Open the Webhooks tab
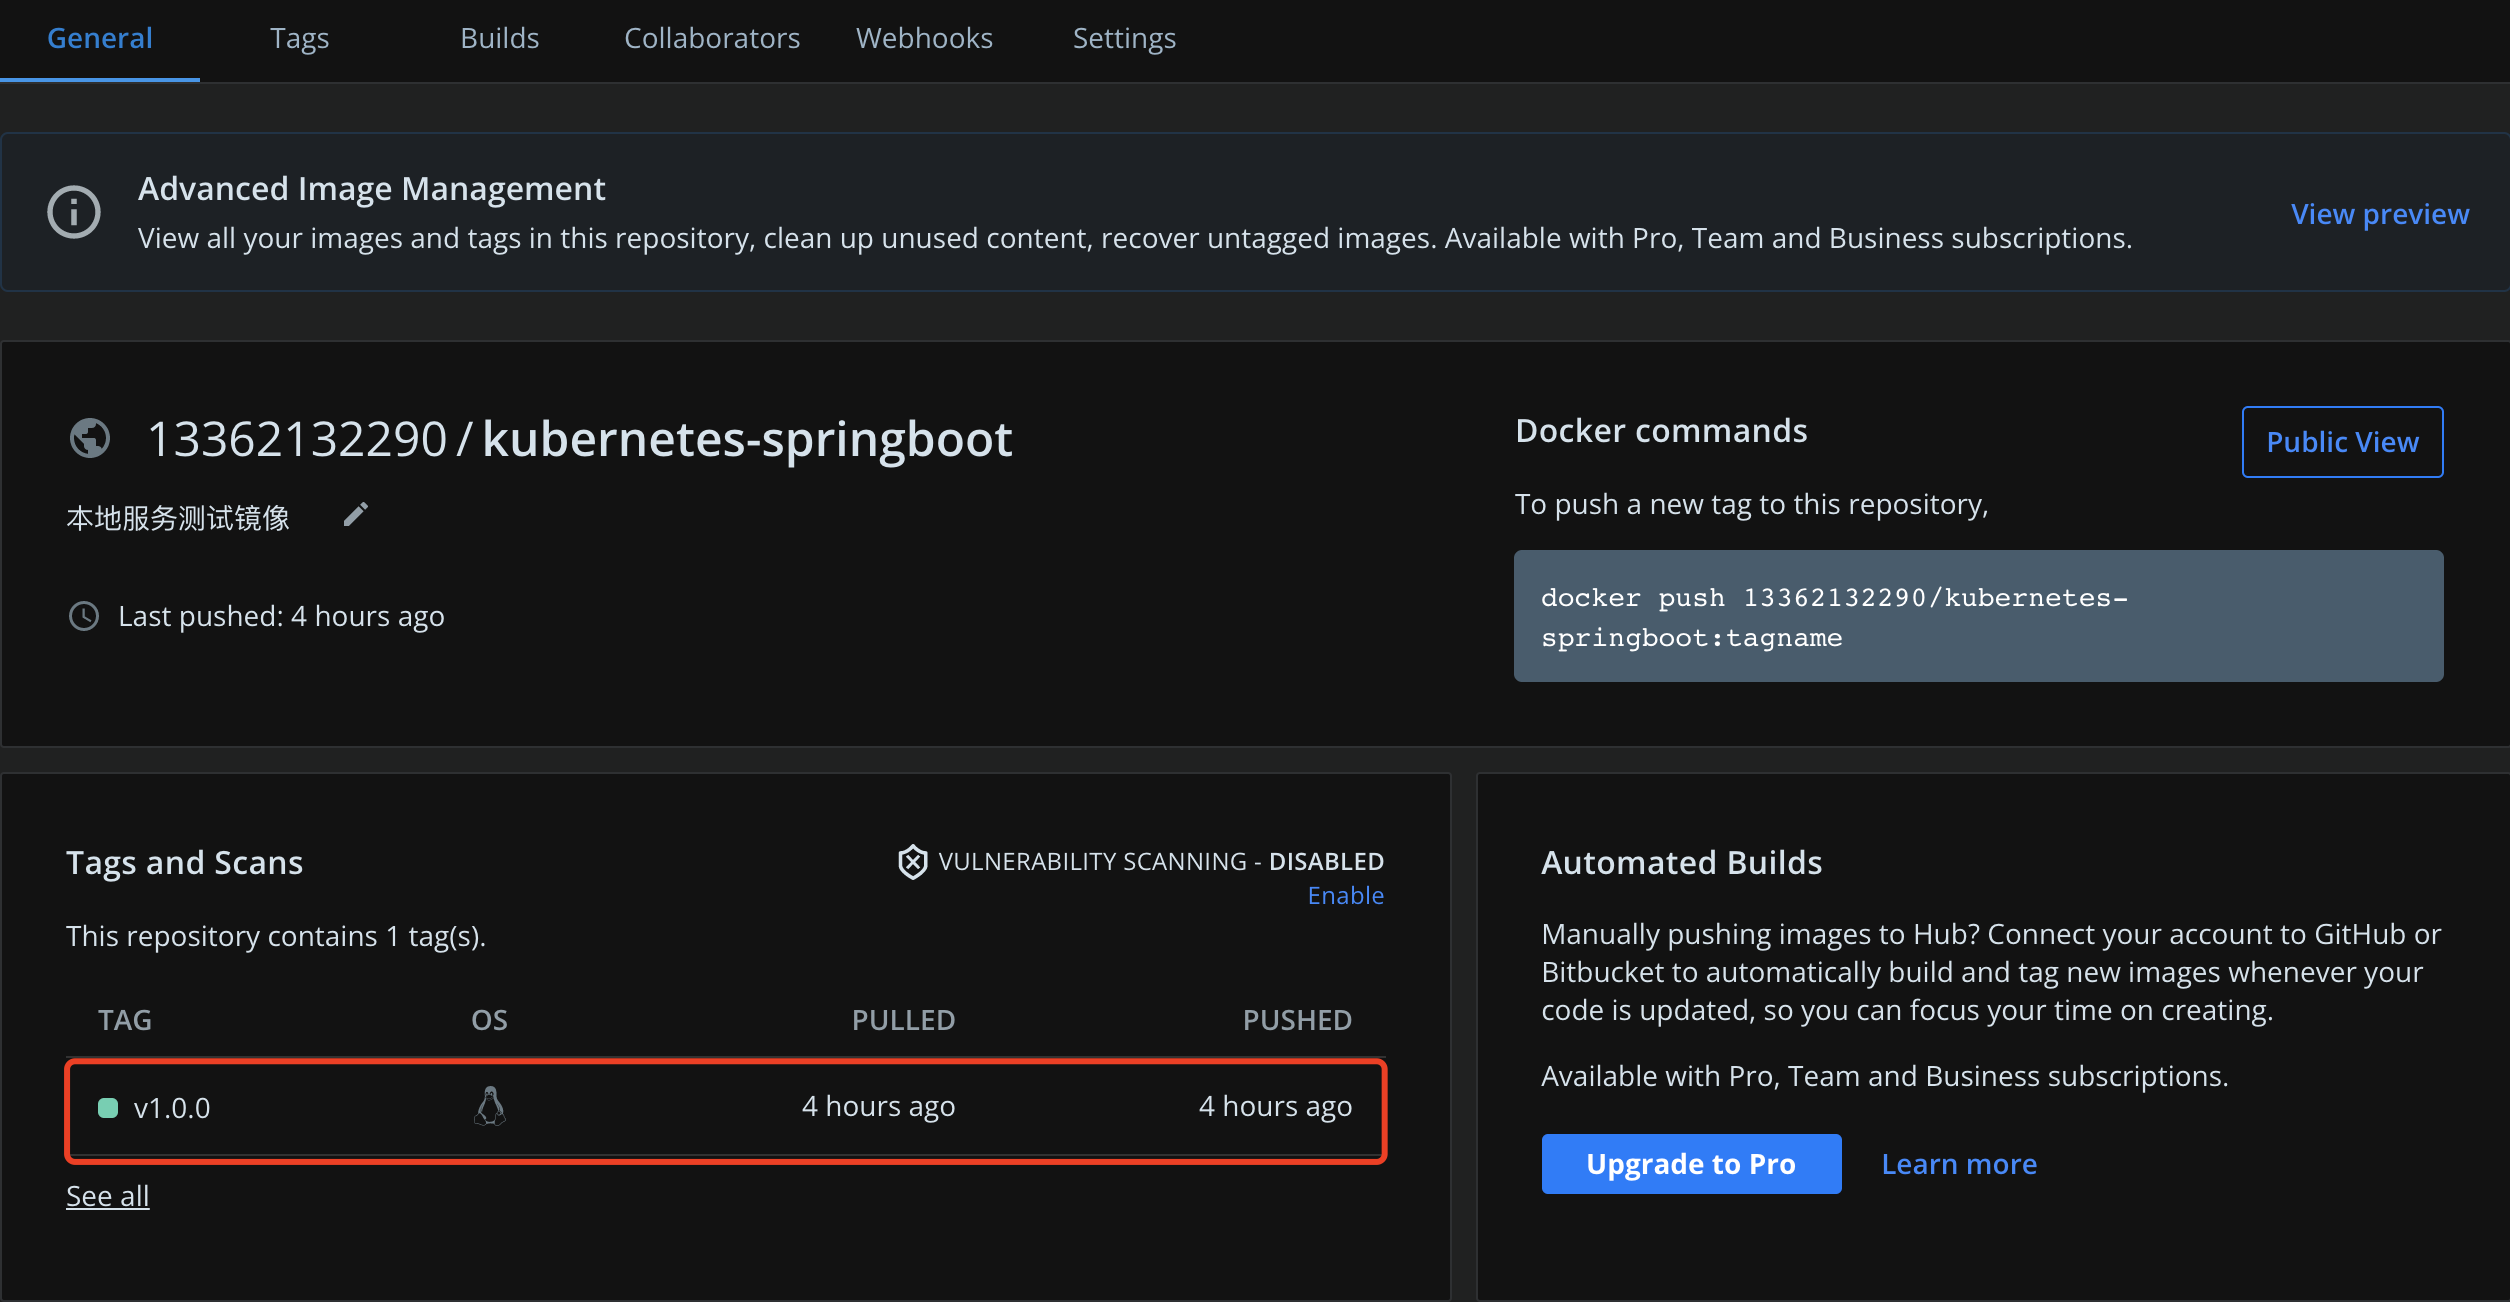 924,38
